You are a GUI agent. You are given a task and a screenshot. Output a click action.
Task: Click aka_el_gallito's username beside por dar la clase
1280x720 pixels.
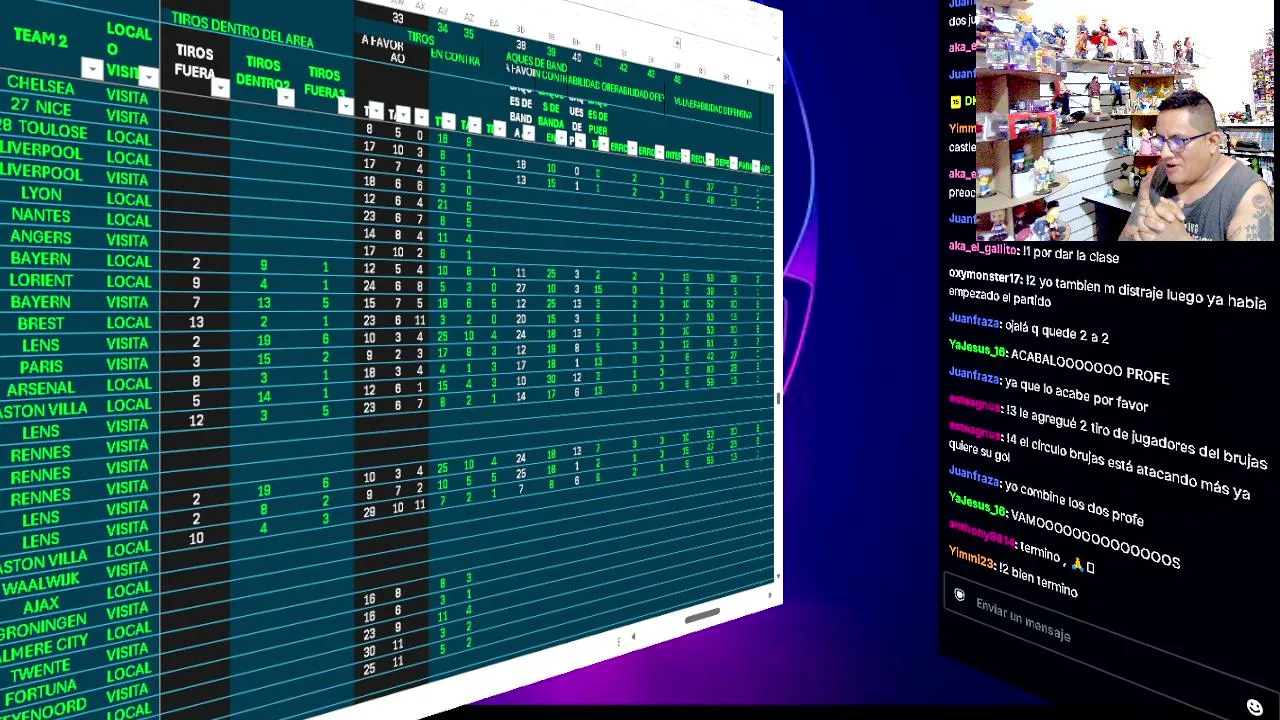click(x=982, y=249)
